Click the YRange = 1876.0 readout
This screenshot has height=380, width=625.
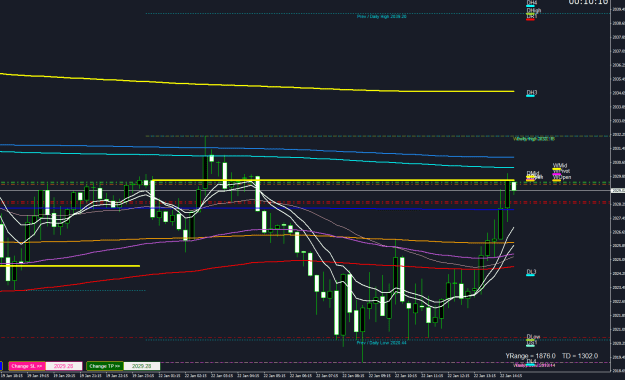point(531,356)
